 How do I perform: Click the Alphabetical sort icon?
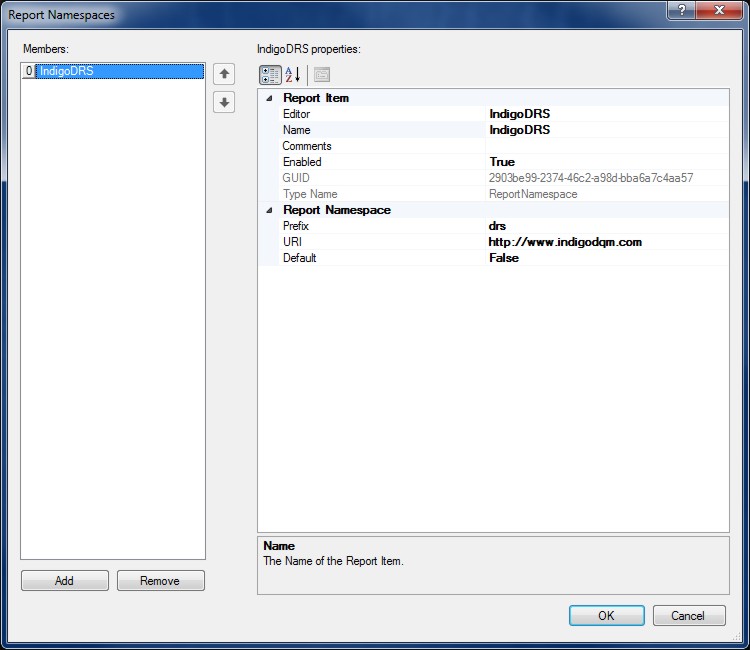pyautogui.click(x=293, y=75)
